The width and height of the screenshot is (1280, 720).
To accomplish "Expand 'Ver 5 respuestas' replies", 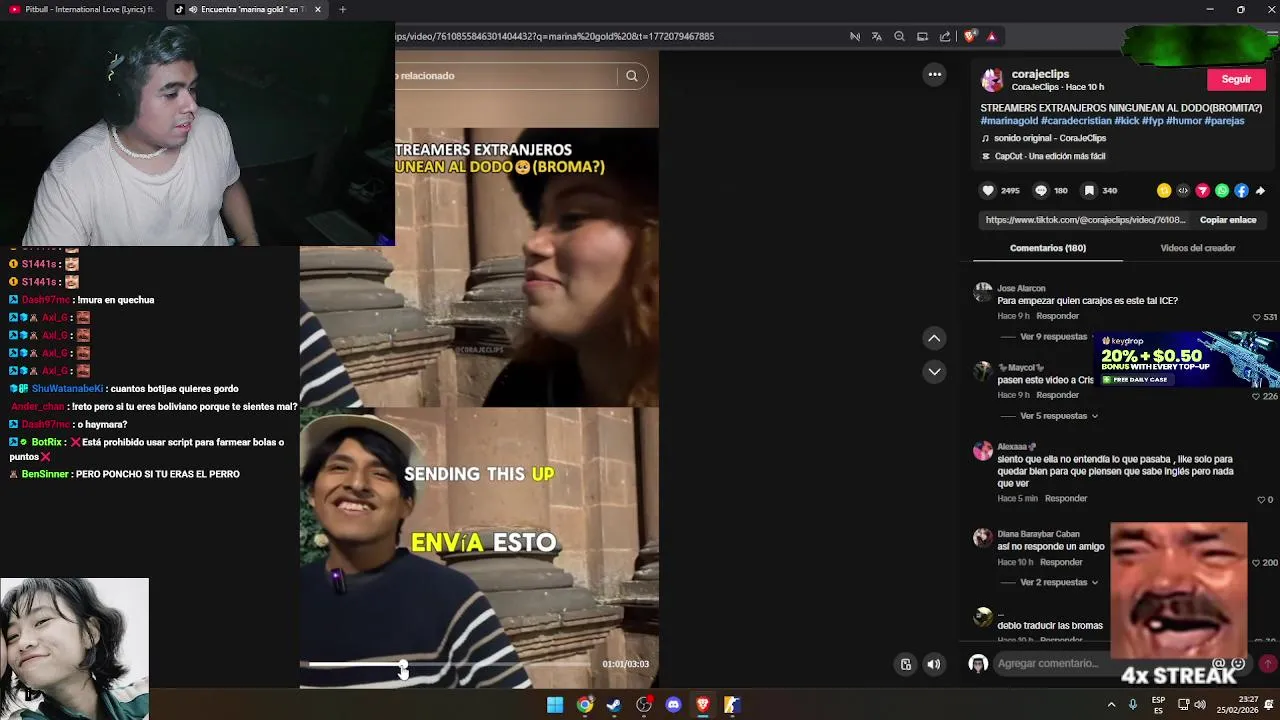I will [x=1059, y=416].
